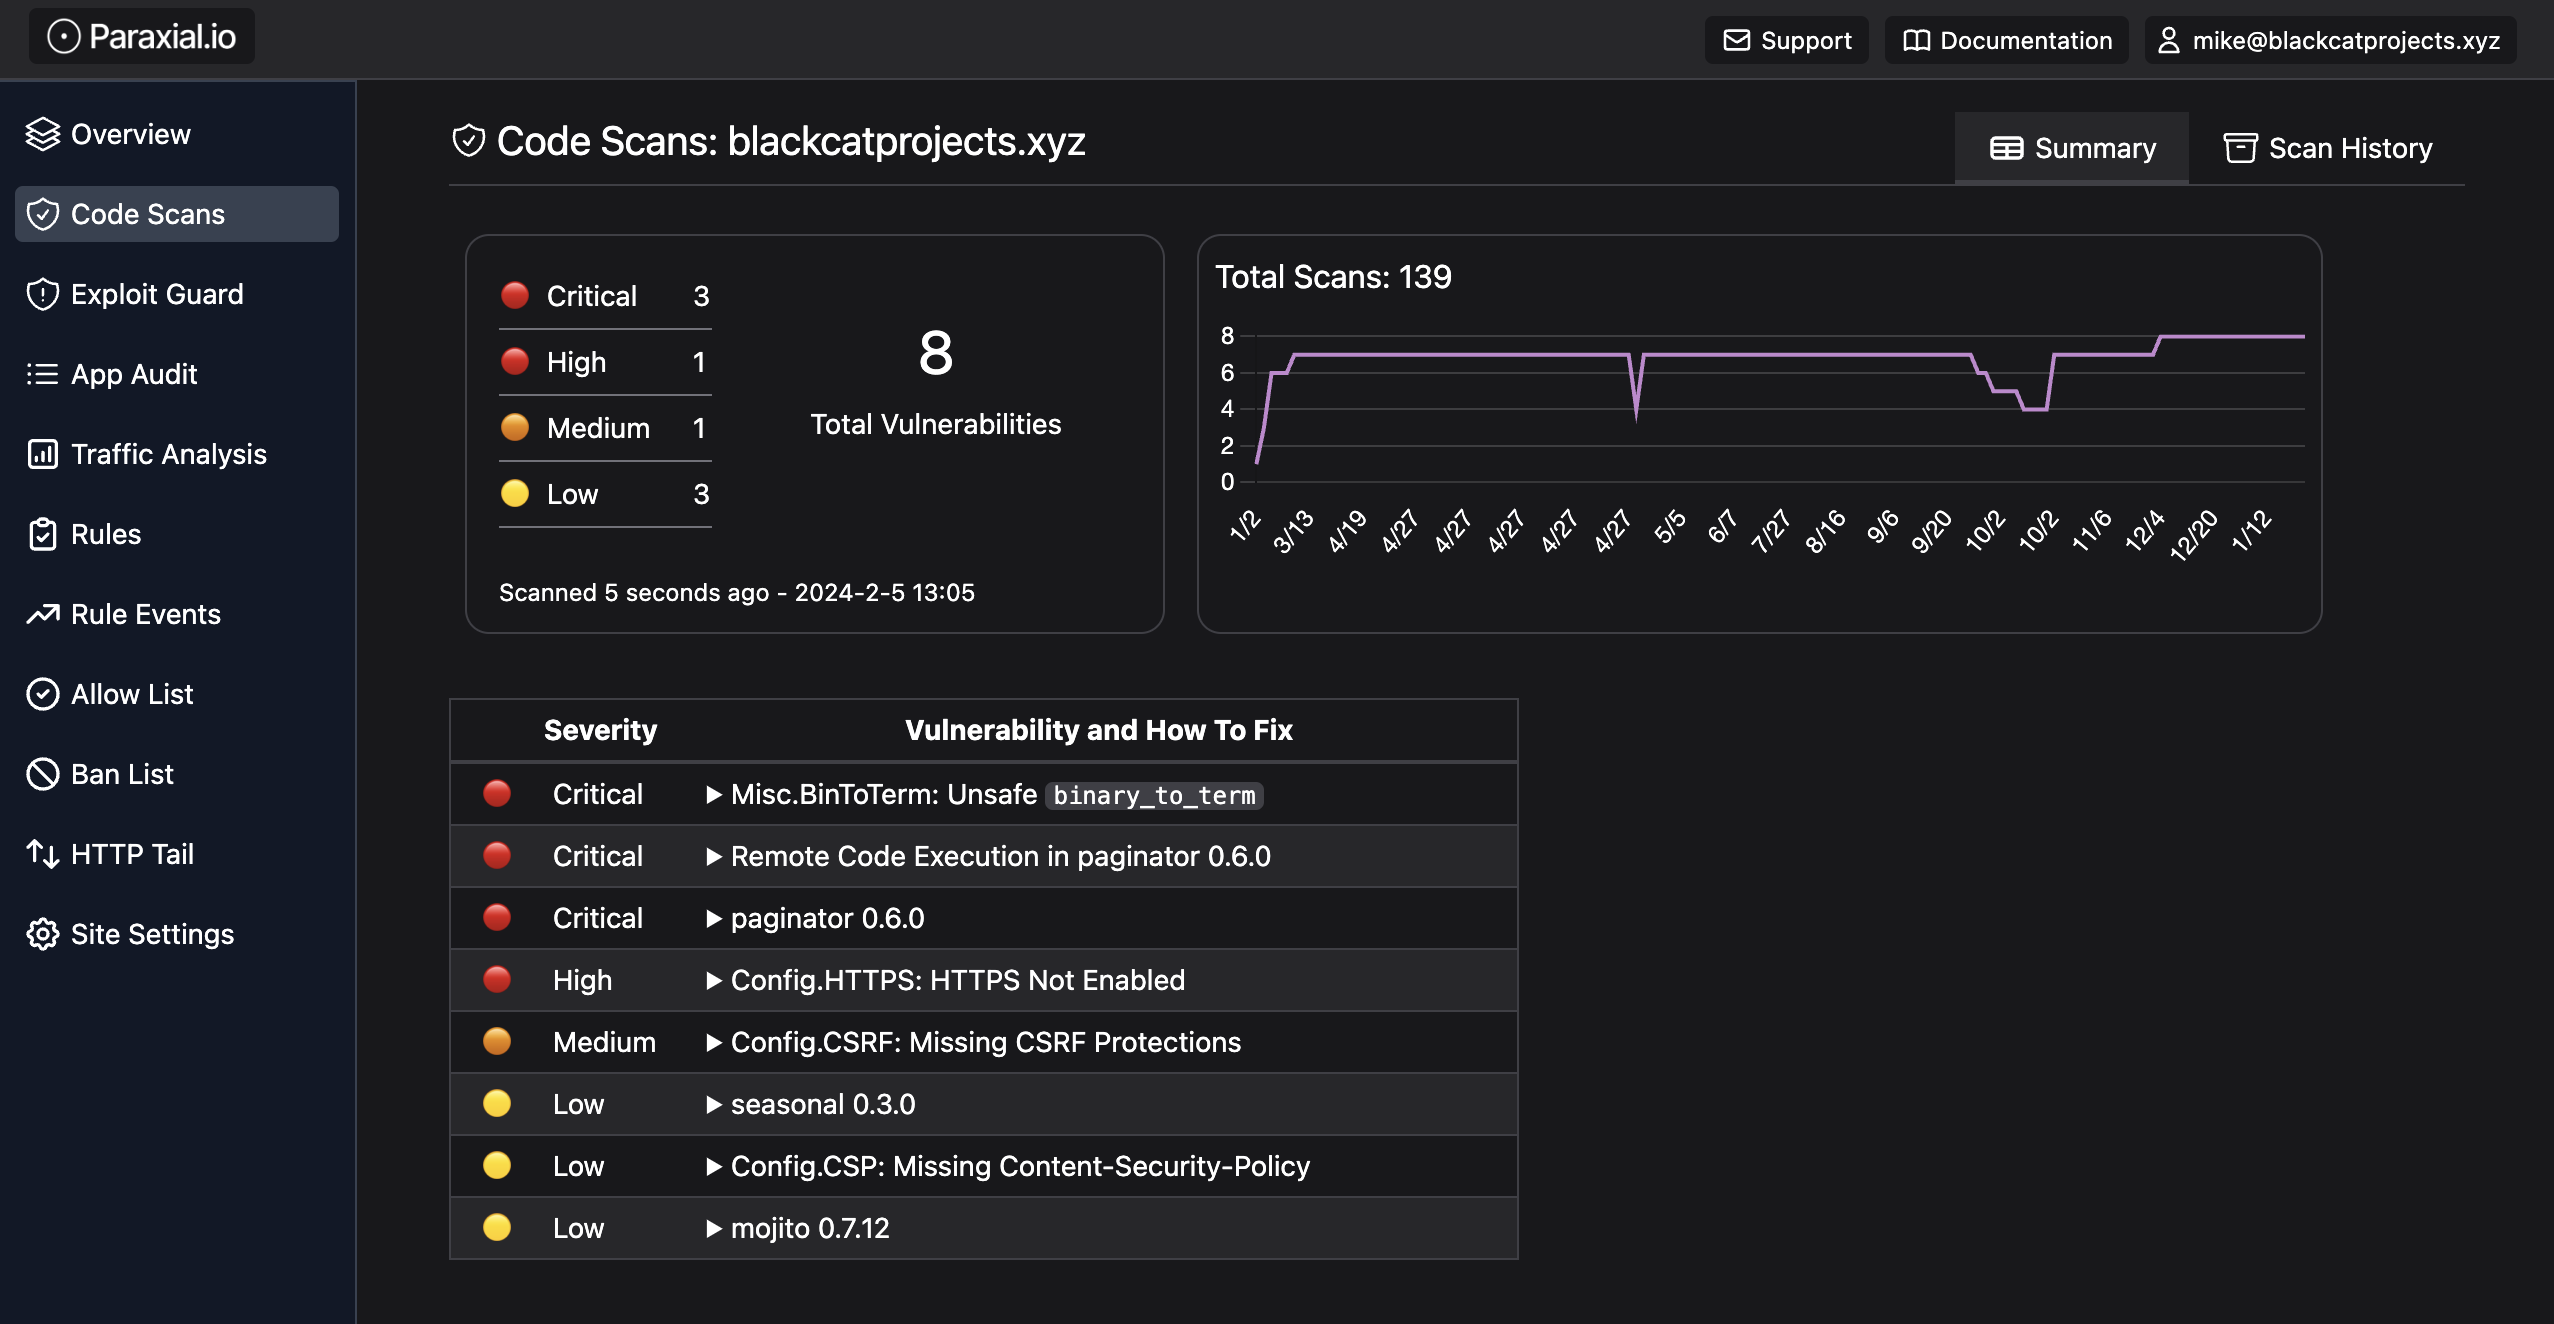
Task: Click the red Critical dot in summary card
Action: (515, 295)
